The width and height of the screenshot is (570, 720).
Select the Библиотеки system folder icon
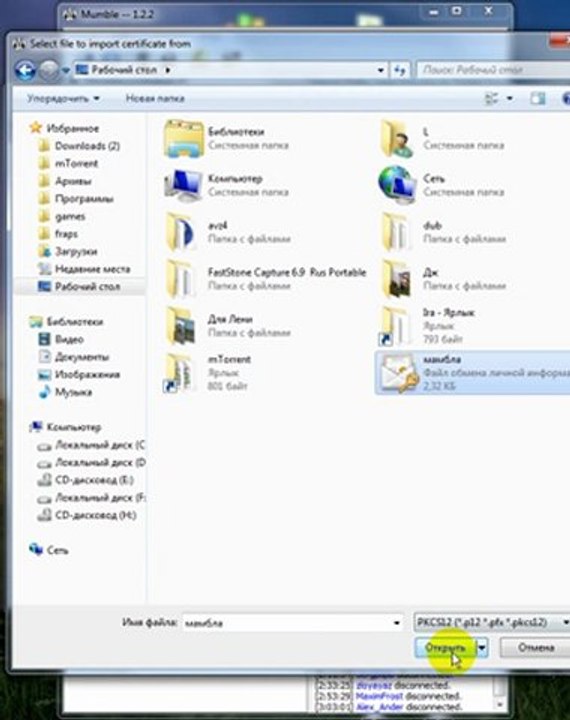pyautogui.click(x=184, y=138)
